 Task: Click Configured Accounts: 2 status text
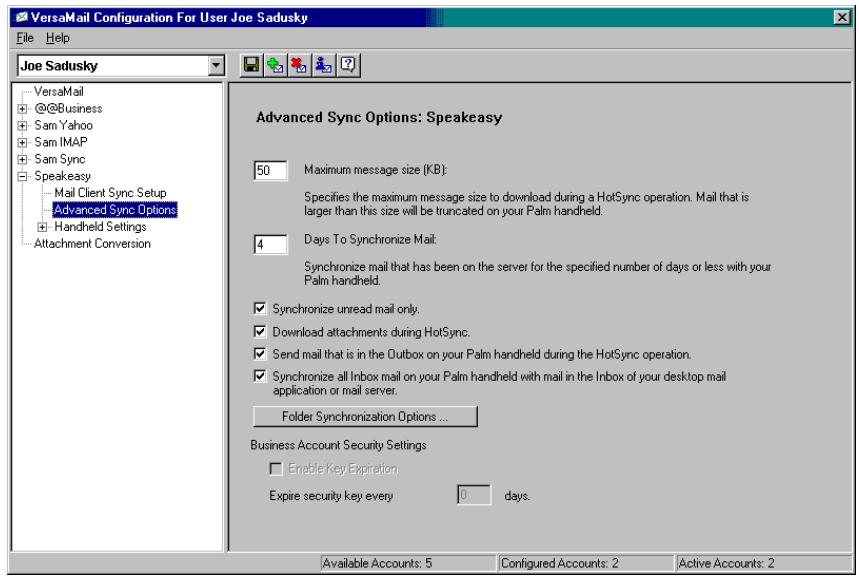pos(559,563)
